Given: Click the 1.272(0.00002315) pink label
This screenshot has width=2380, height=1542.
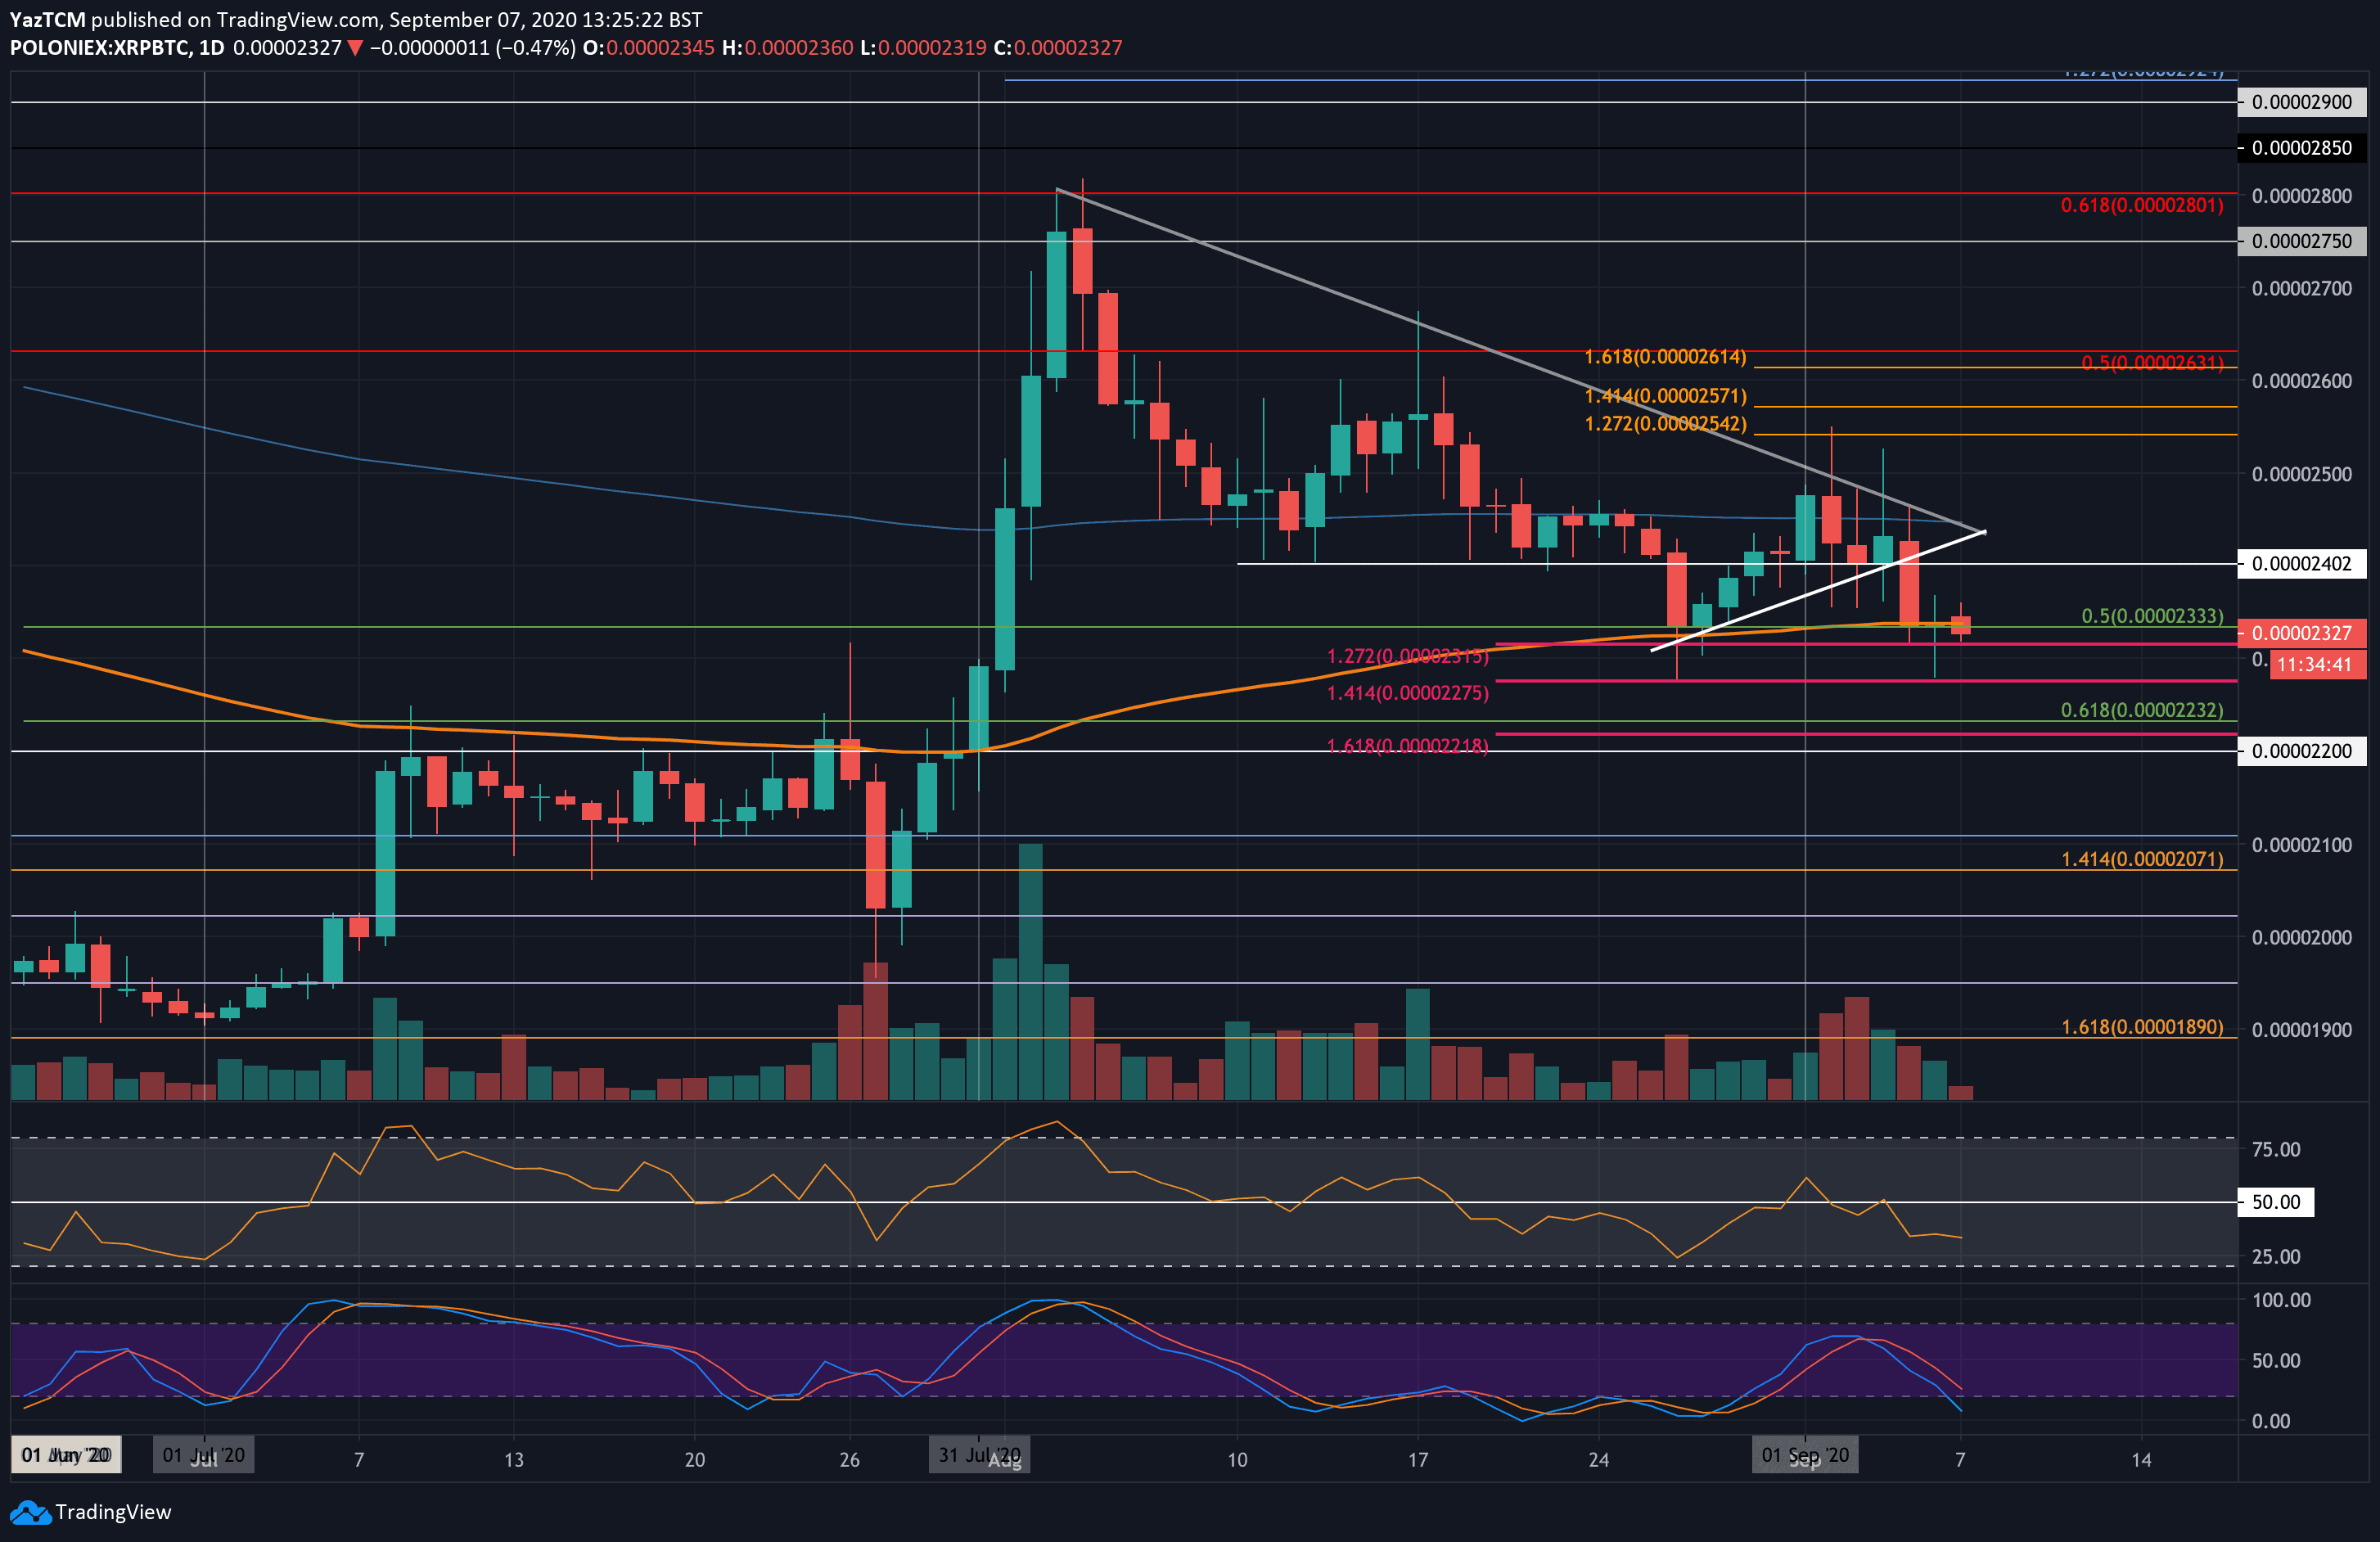Looking at the screenshot, I should pos(1408,656).
